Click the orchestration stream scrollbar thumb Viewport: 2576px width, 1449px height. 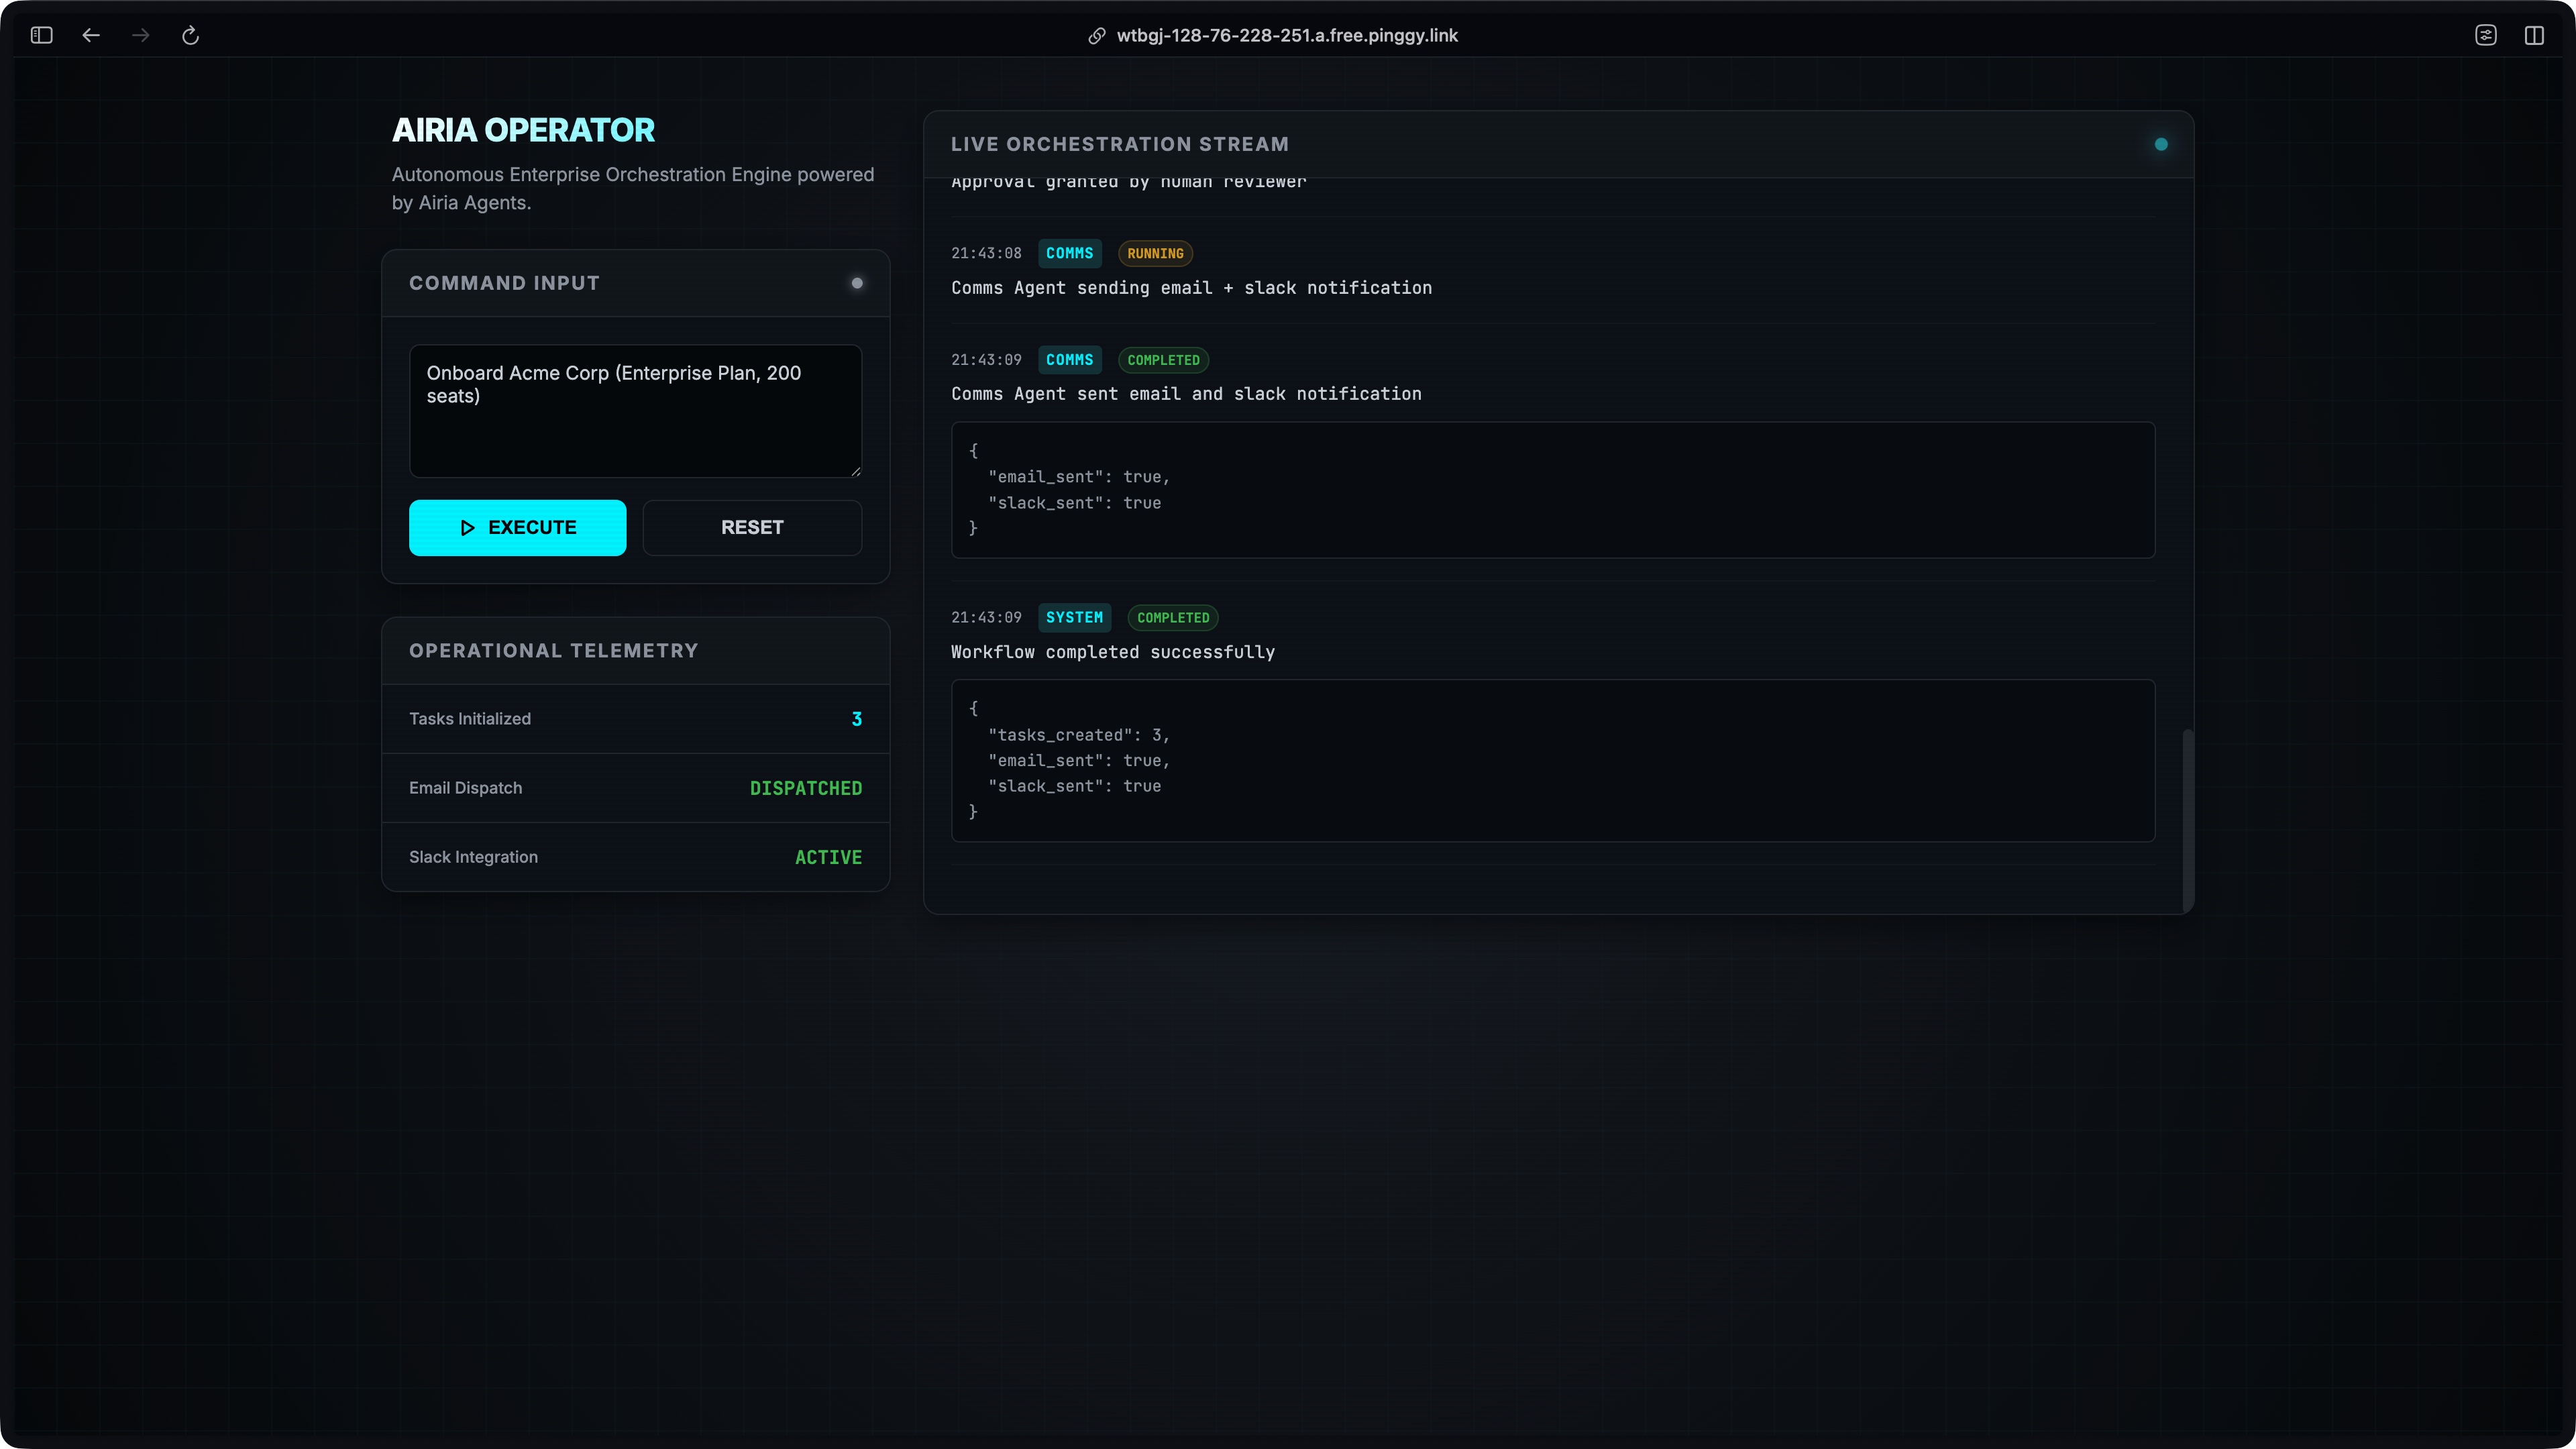click(x=2187, y=820)
